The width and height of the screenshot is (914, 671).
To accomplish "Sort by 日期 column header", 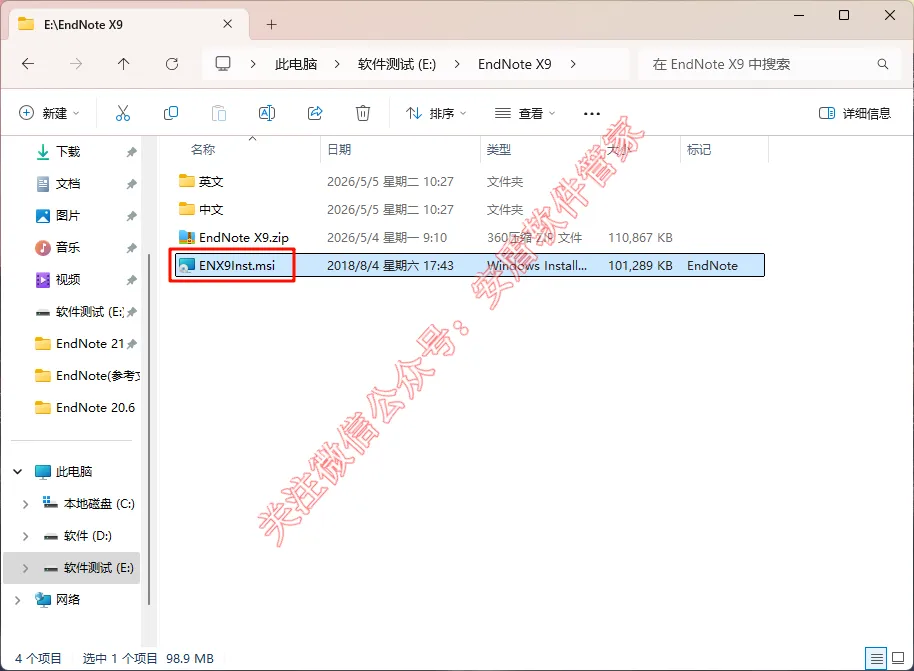I will tap(339, 150).
